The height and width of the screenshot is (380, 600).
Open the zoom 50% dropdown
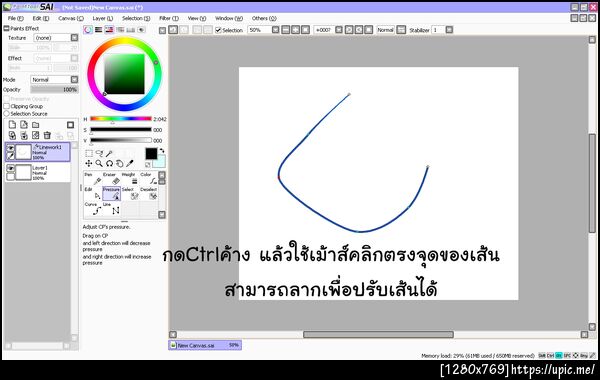(276, 29)
